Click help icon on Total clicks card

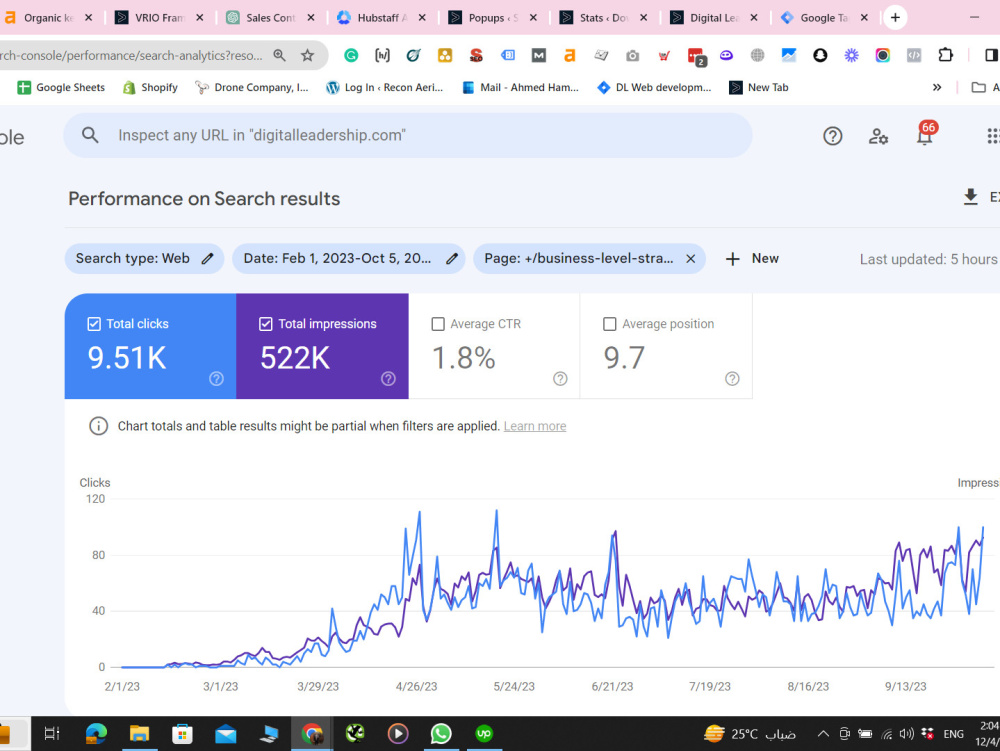pos(216,379)
